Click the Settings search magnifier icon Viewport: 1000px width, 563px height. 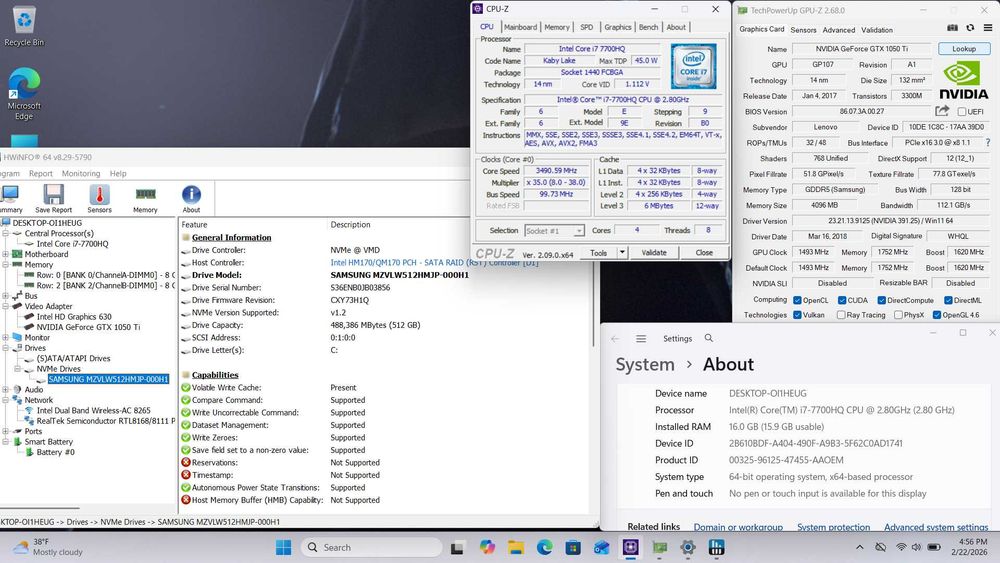[x=709, y=338]
